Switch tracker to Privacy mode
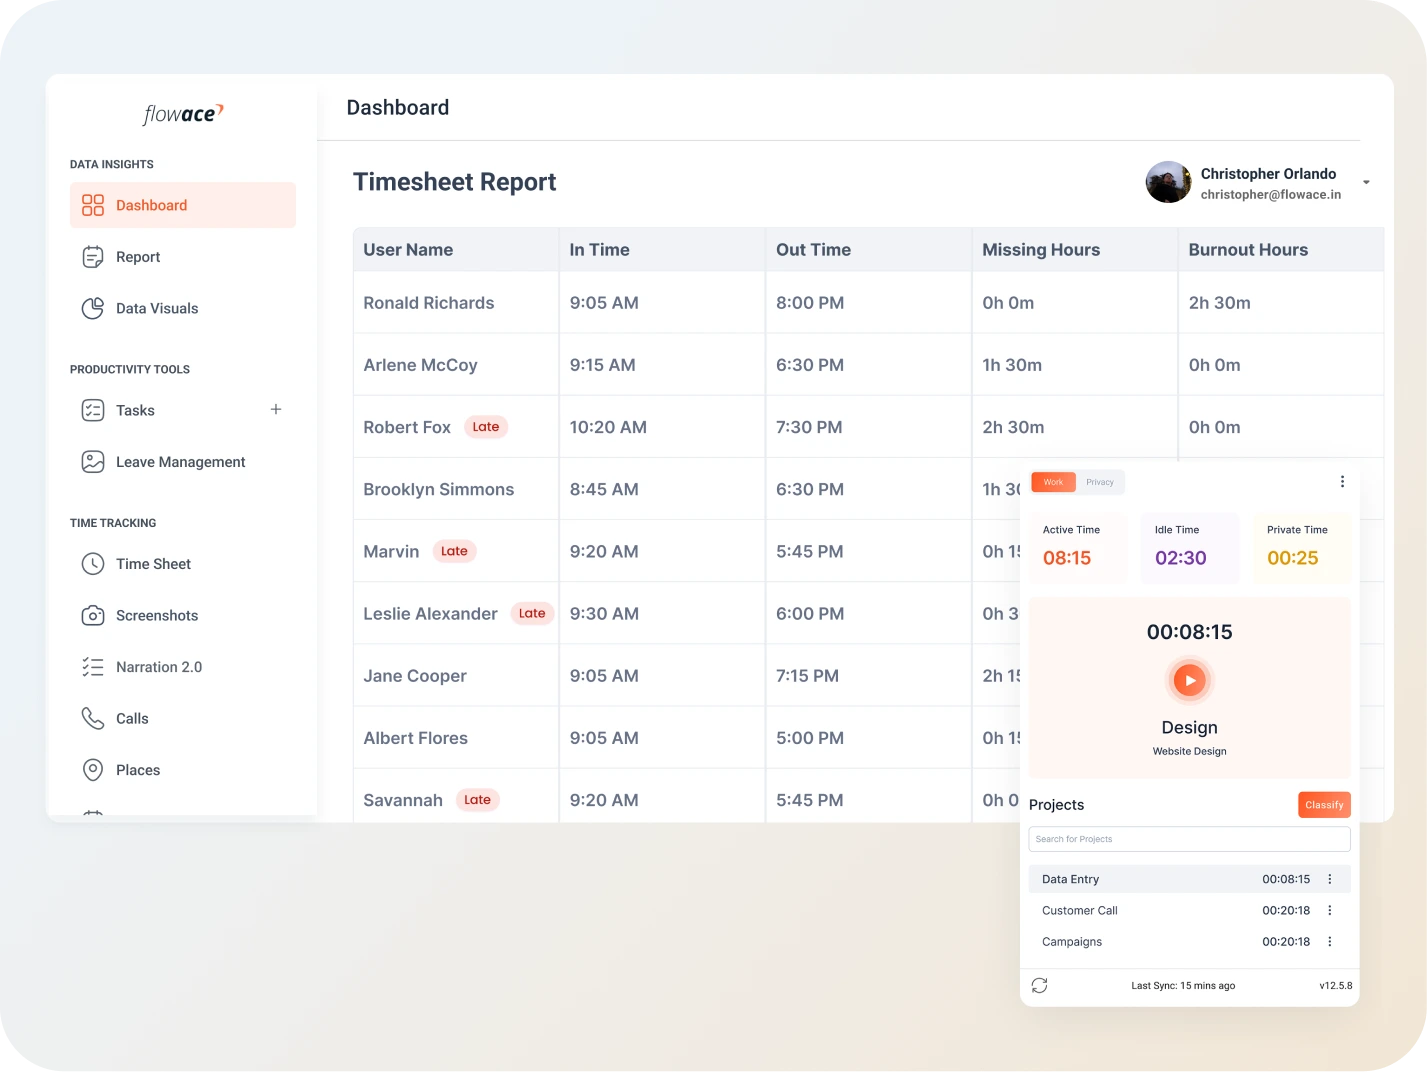The width and height of the screenshot is (1427, 1072). click(1100, 482)
